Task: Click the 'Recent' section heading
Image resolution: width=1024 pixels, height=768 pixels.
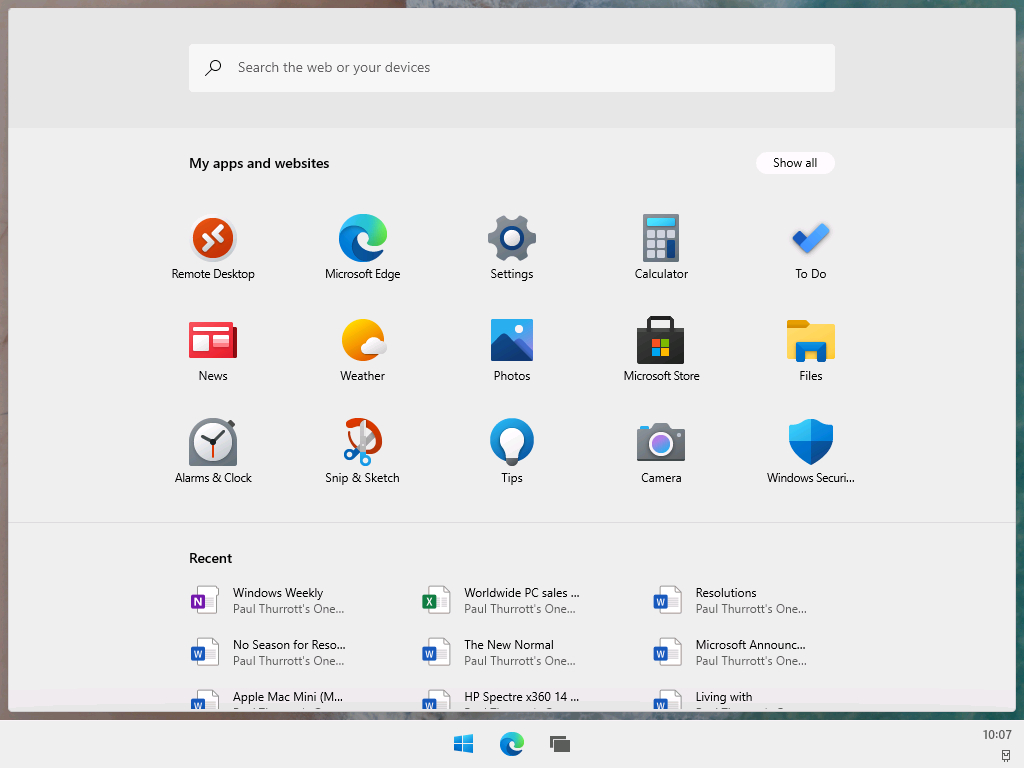Action: (210, 558)
